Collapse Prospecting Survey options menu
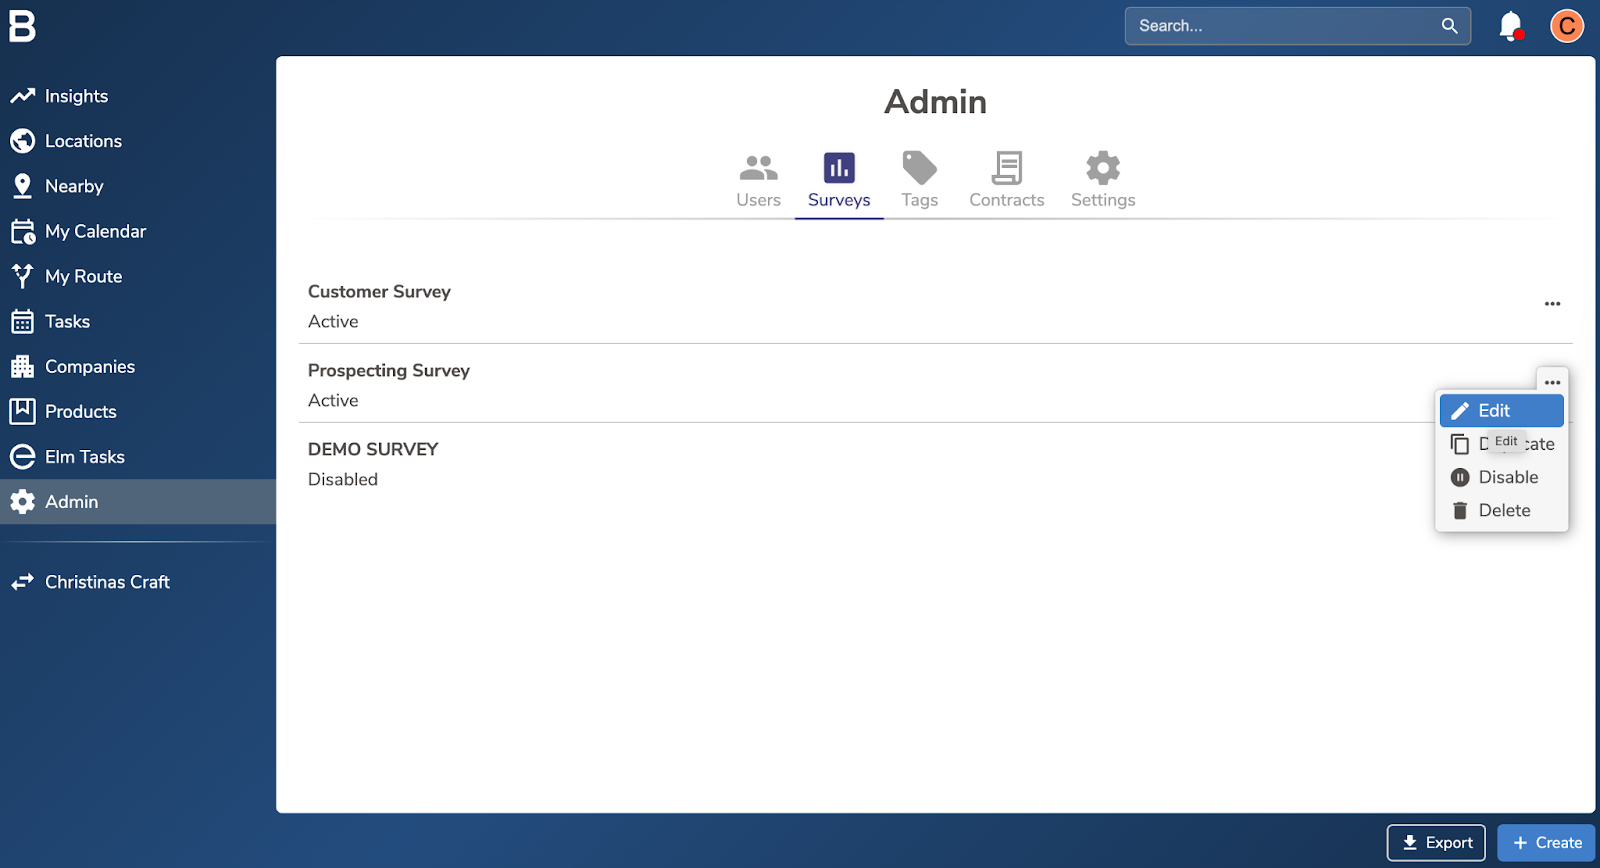The height and width of the screenshot is (868, 1600). [x=1552, y=382]
